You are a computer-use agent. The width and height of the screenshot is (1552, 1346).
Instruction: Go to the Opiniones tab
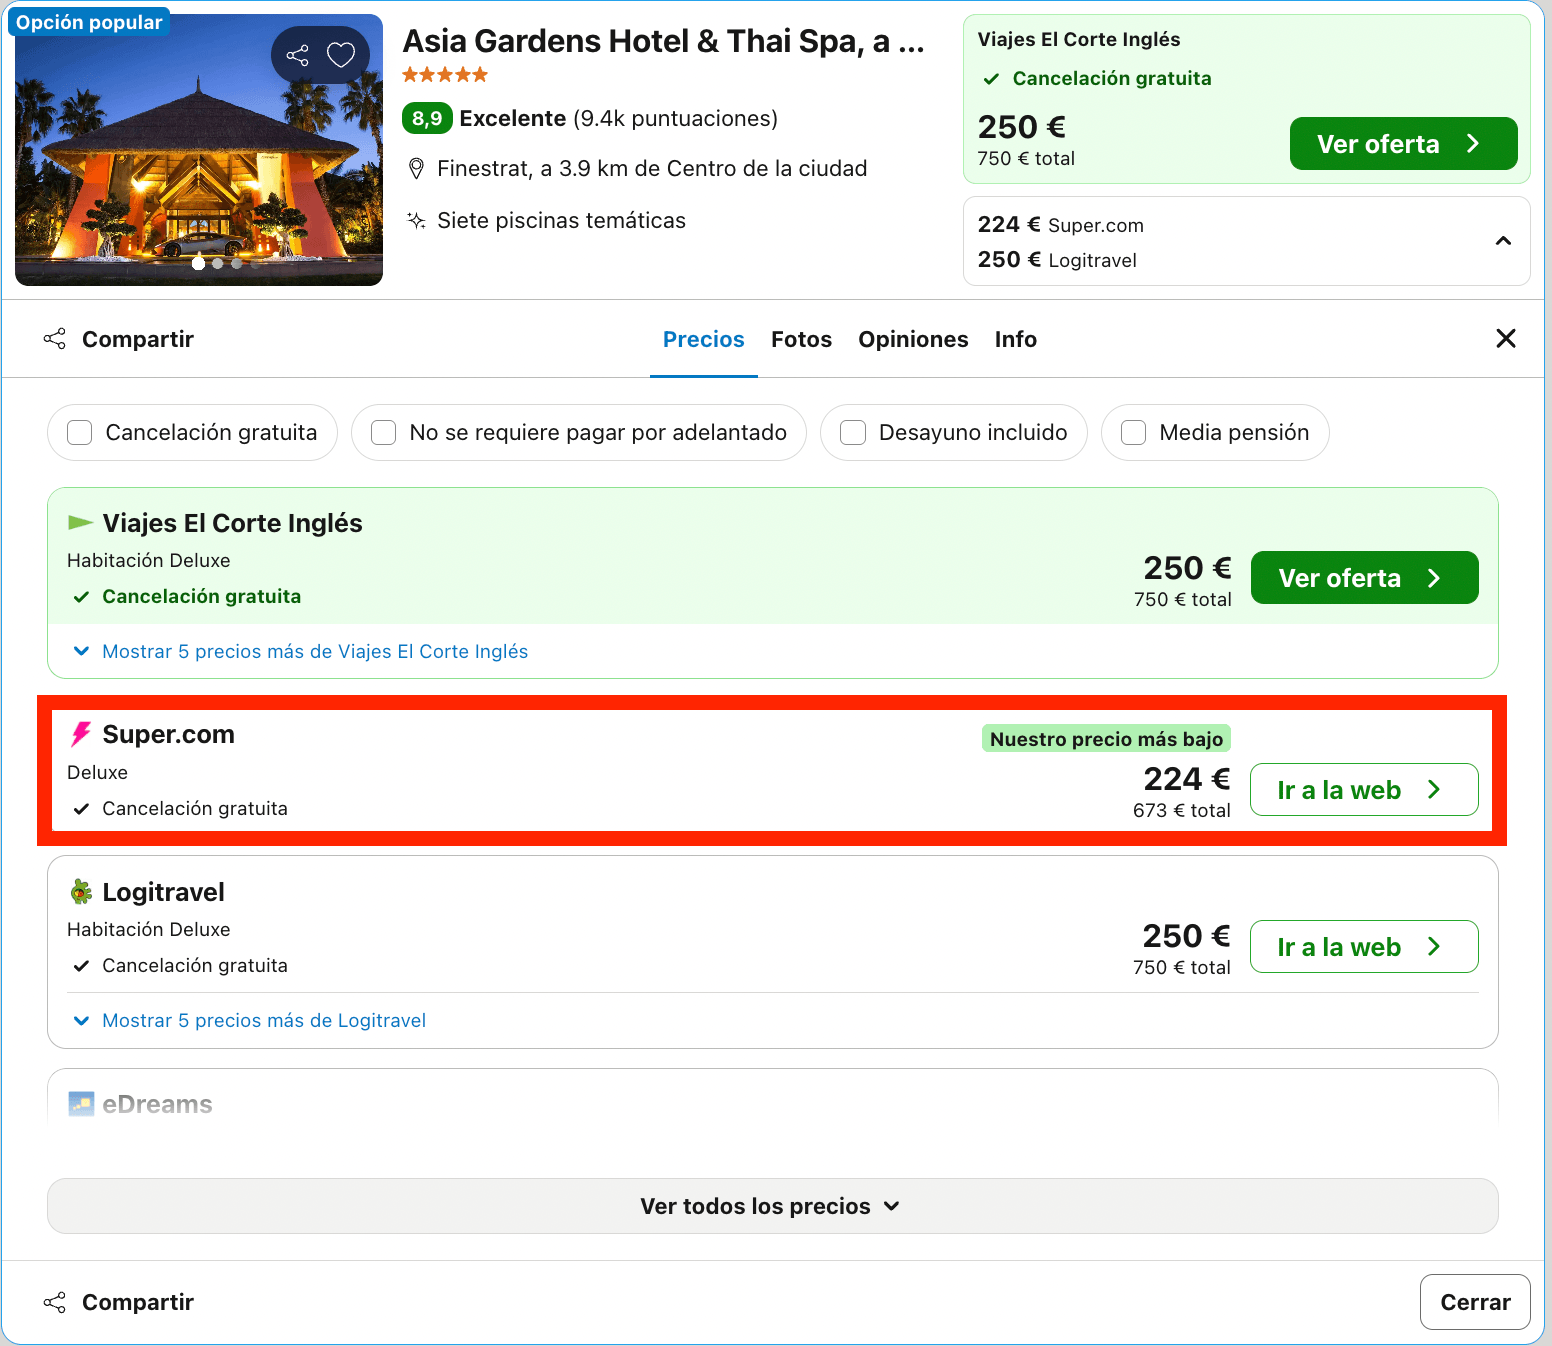coord(913,340)
